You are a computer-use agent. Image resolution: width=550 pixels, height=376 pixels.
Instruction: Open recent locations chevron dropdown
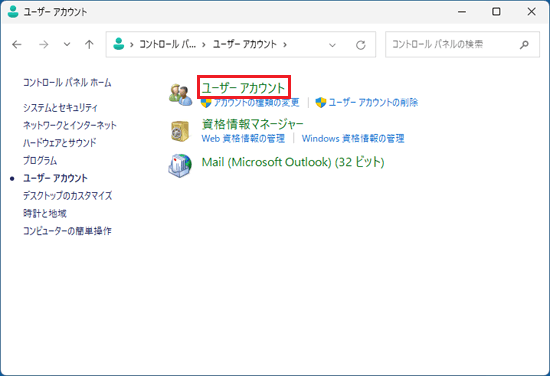[67, 45]
